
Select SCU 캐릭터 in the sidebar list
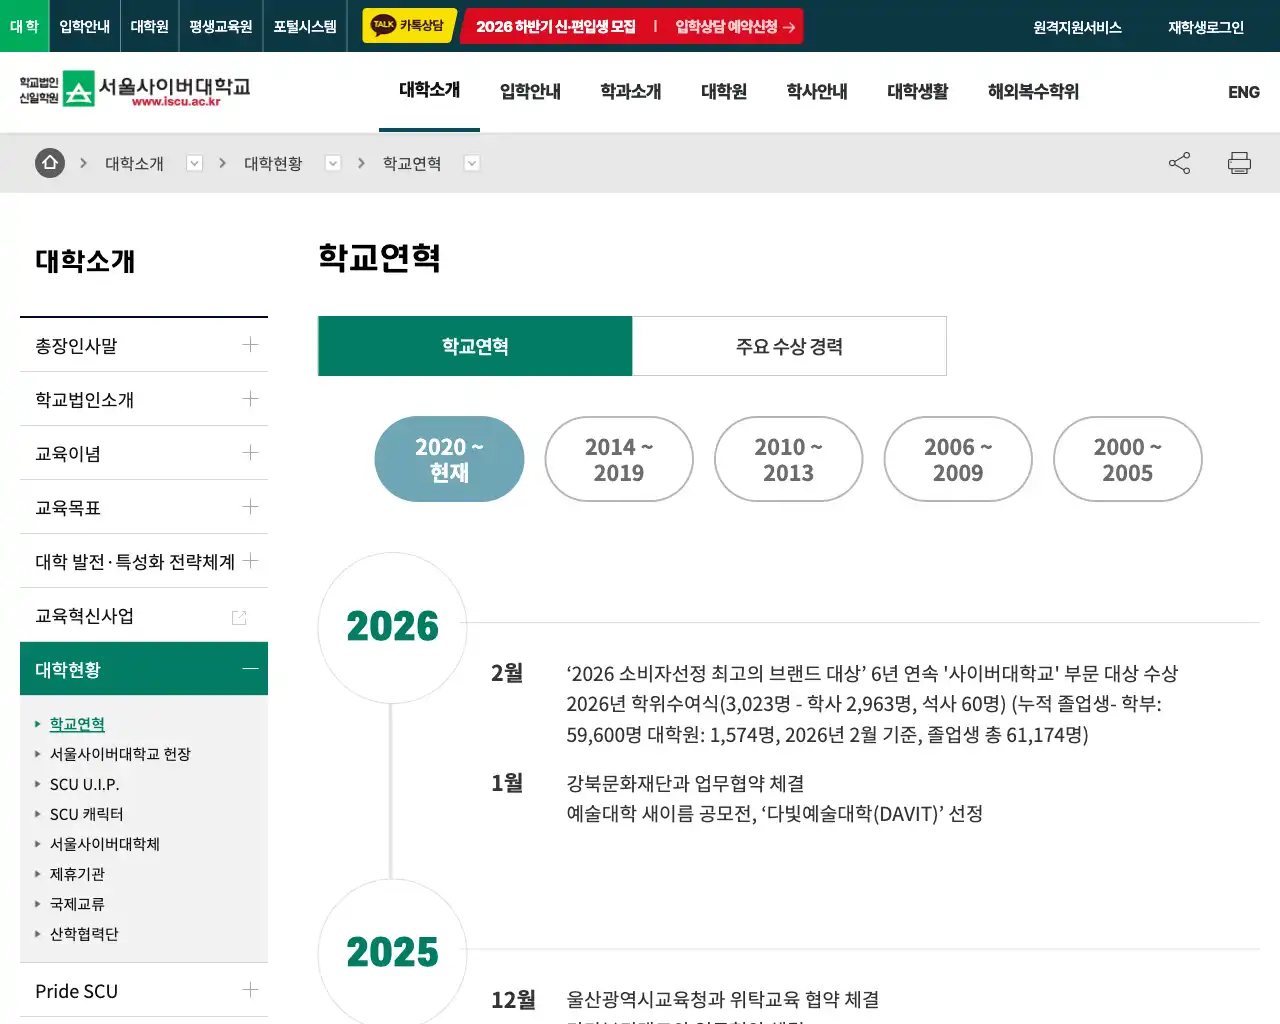[x=86, y=814]
